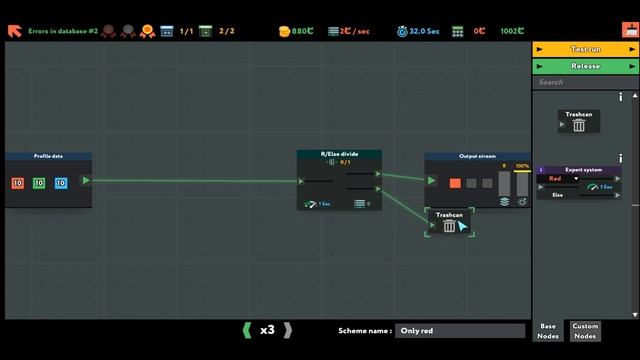Screen dimensions: 640x360
Task: Click the first dark bronze medal icon
Action: point(108,31)
